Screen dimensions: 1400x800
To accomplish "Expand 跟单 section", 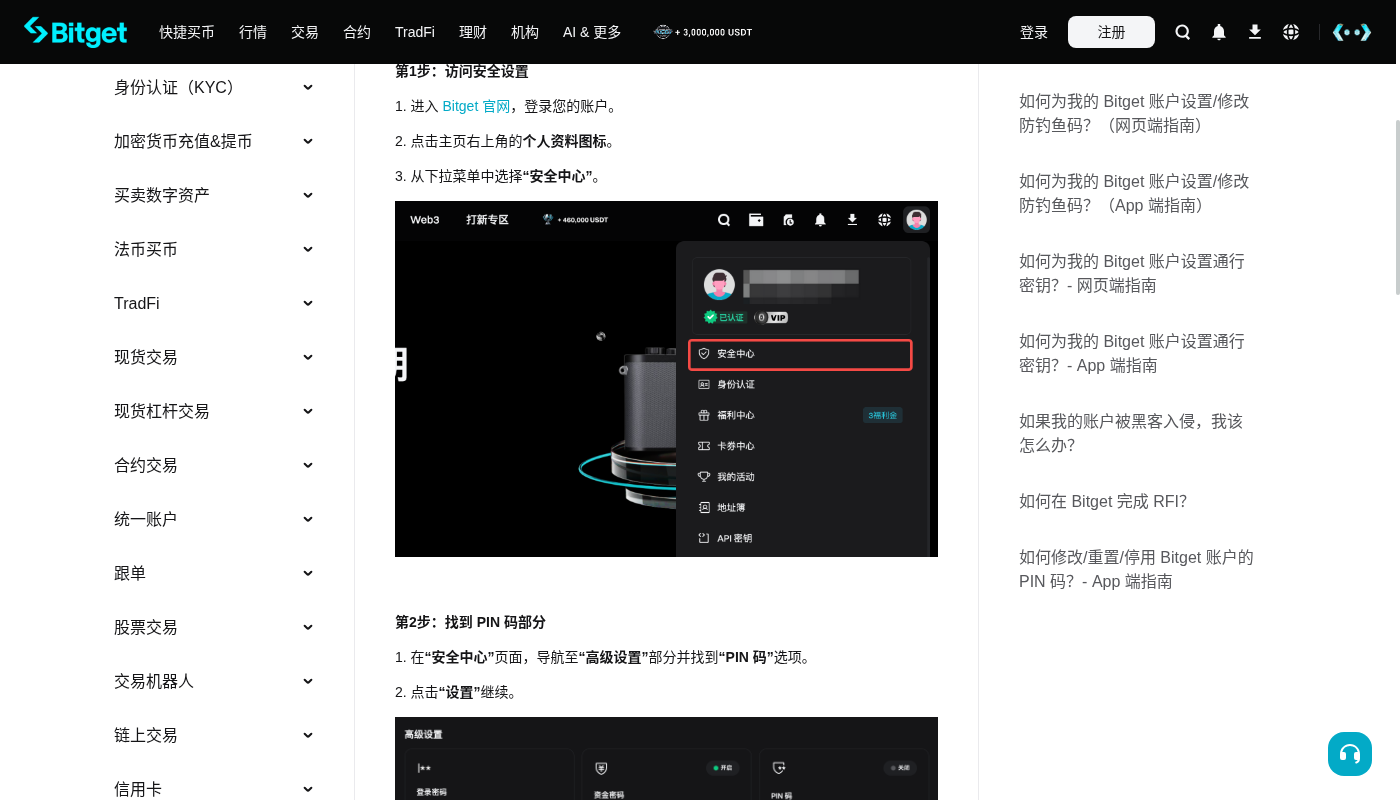I will click(214, 573).
